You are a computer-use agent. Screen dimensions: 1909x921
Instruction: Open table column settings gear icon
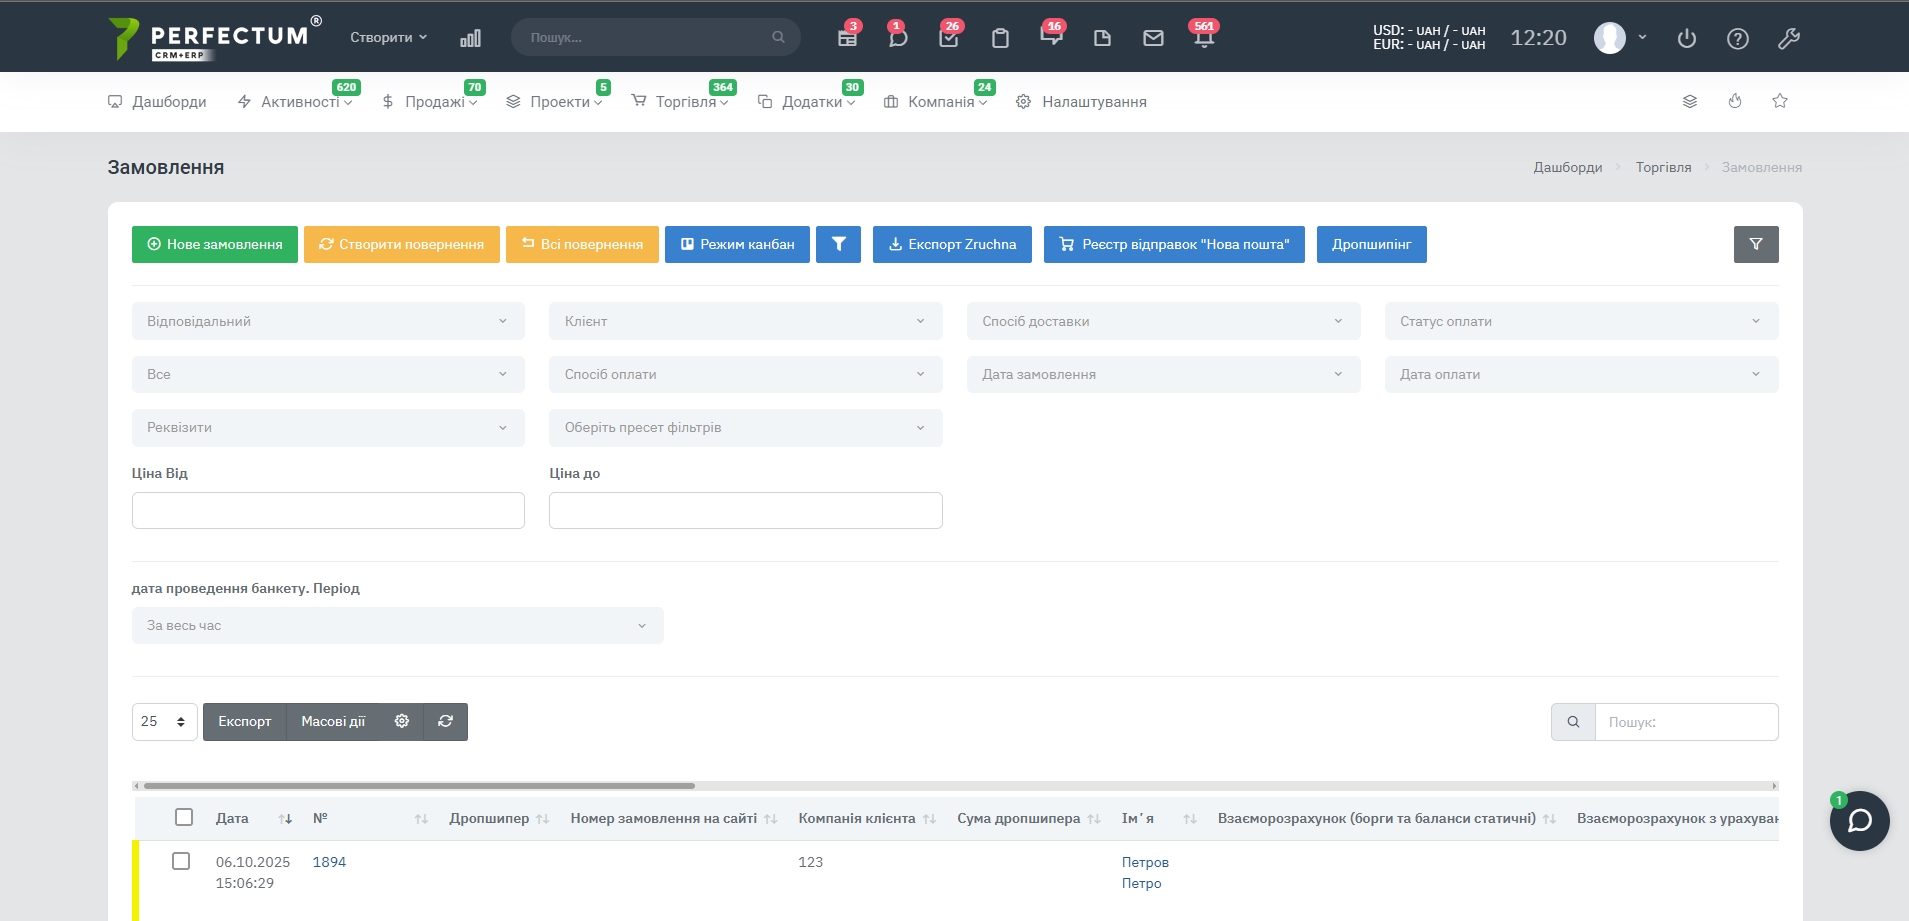click(402, 721)
